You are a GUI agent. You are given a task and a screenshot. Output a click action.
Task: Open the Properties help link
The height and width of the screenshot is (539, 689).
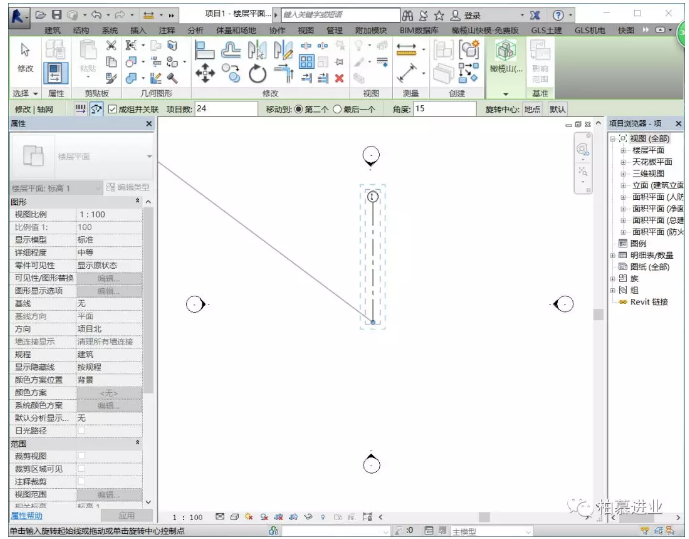(x=27, y=516)
